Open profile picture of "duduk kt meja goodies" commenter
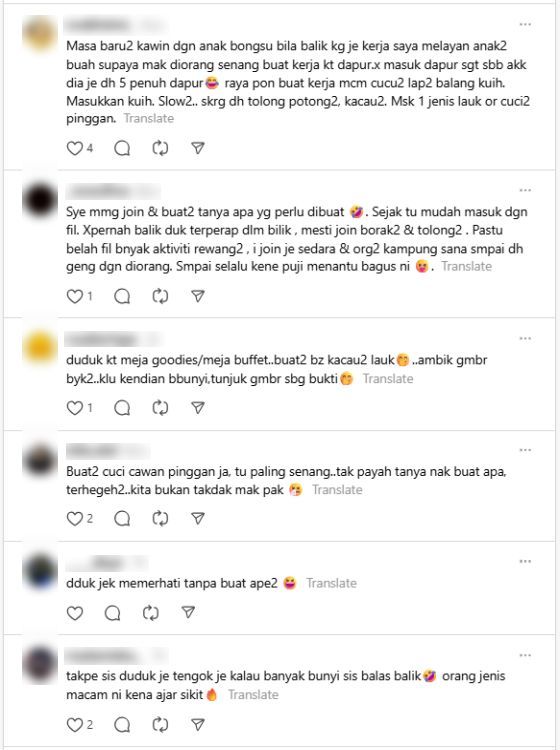Screen dimensions: 560x750 40,348
